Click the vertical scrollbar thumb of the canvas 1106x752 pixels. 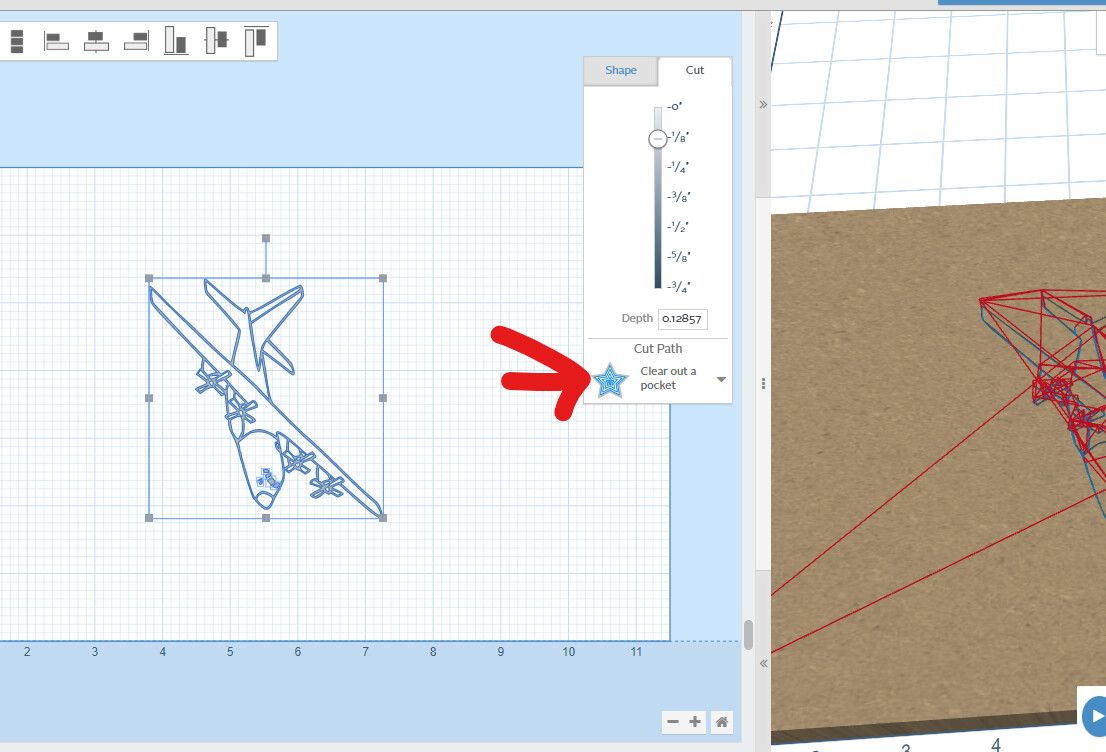pyautogui.click(x=748, y=635)
